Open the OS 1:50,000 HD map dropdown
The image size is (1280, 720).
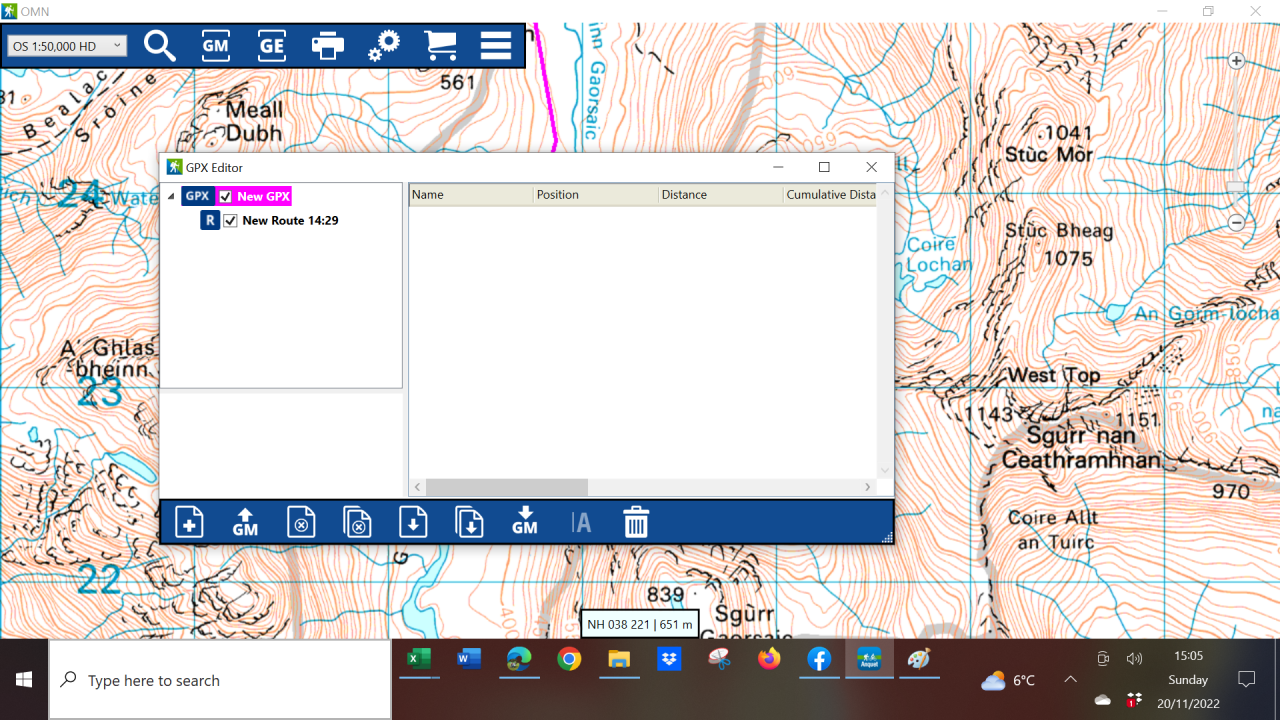[67, 45]
